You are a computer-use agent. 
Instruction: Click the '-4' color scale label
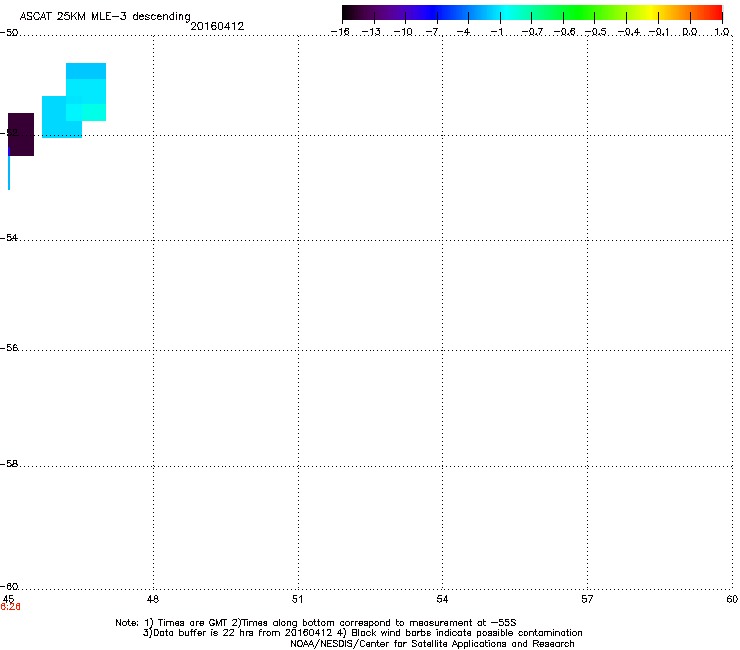pos(463,32)
